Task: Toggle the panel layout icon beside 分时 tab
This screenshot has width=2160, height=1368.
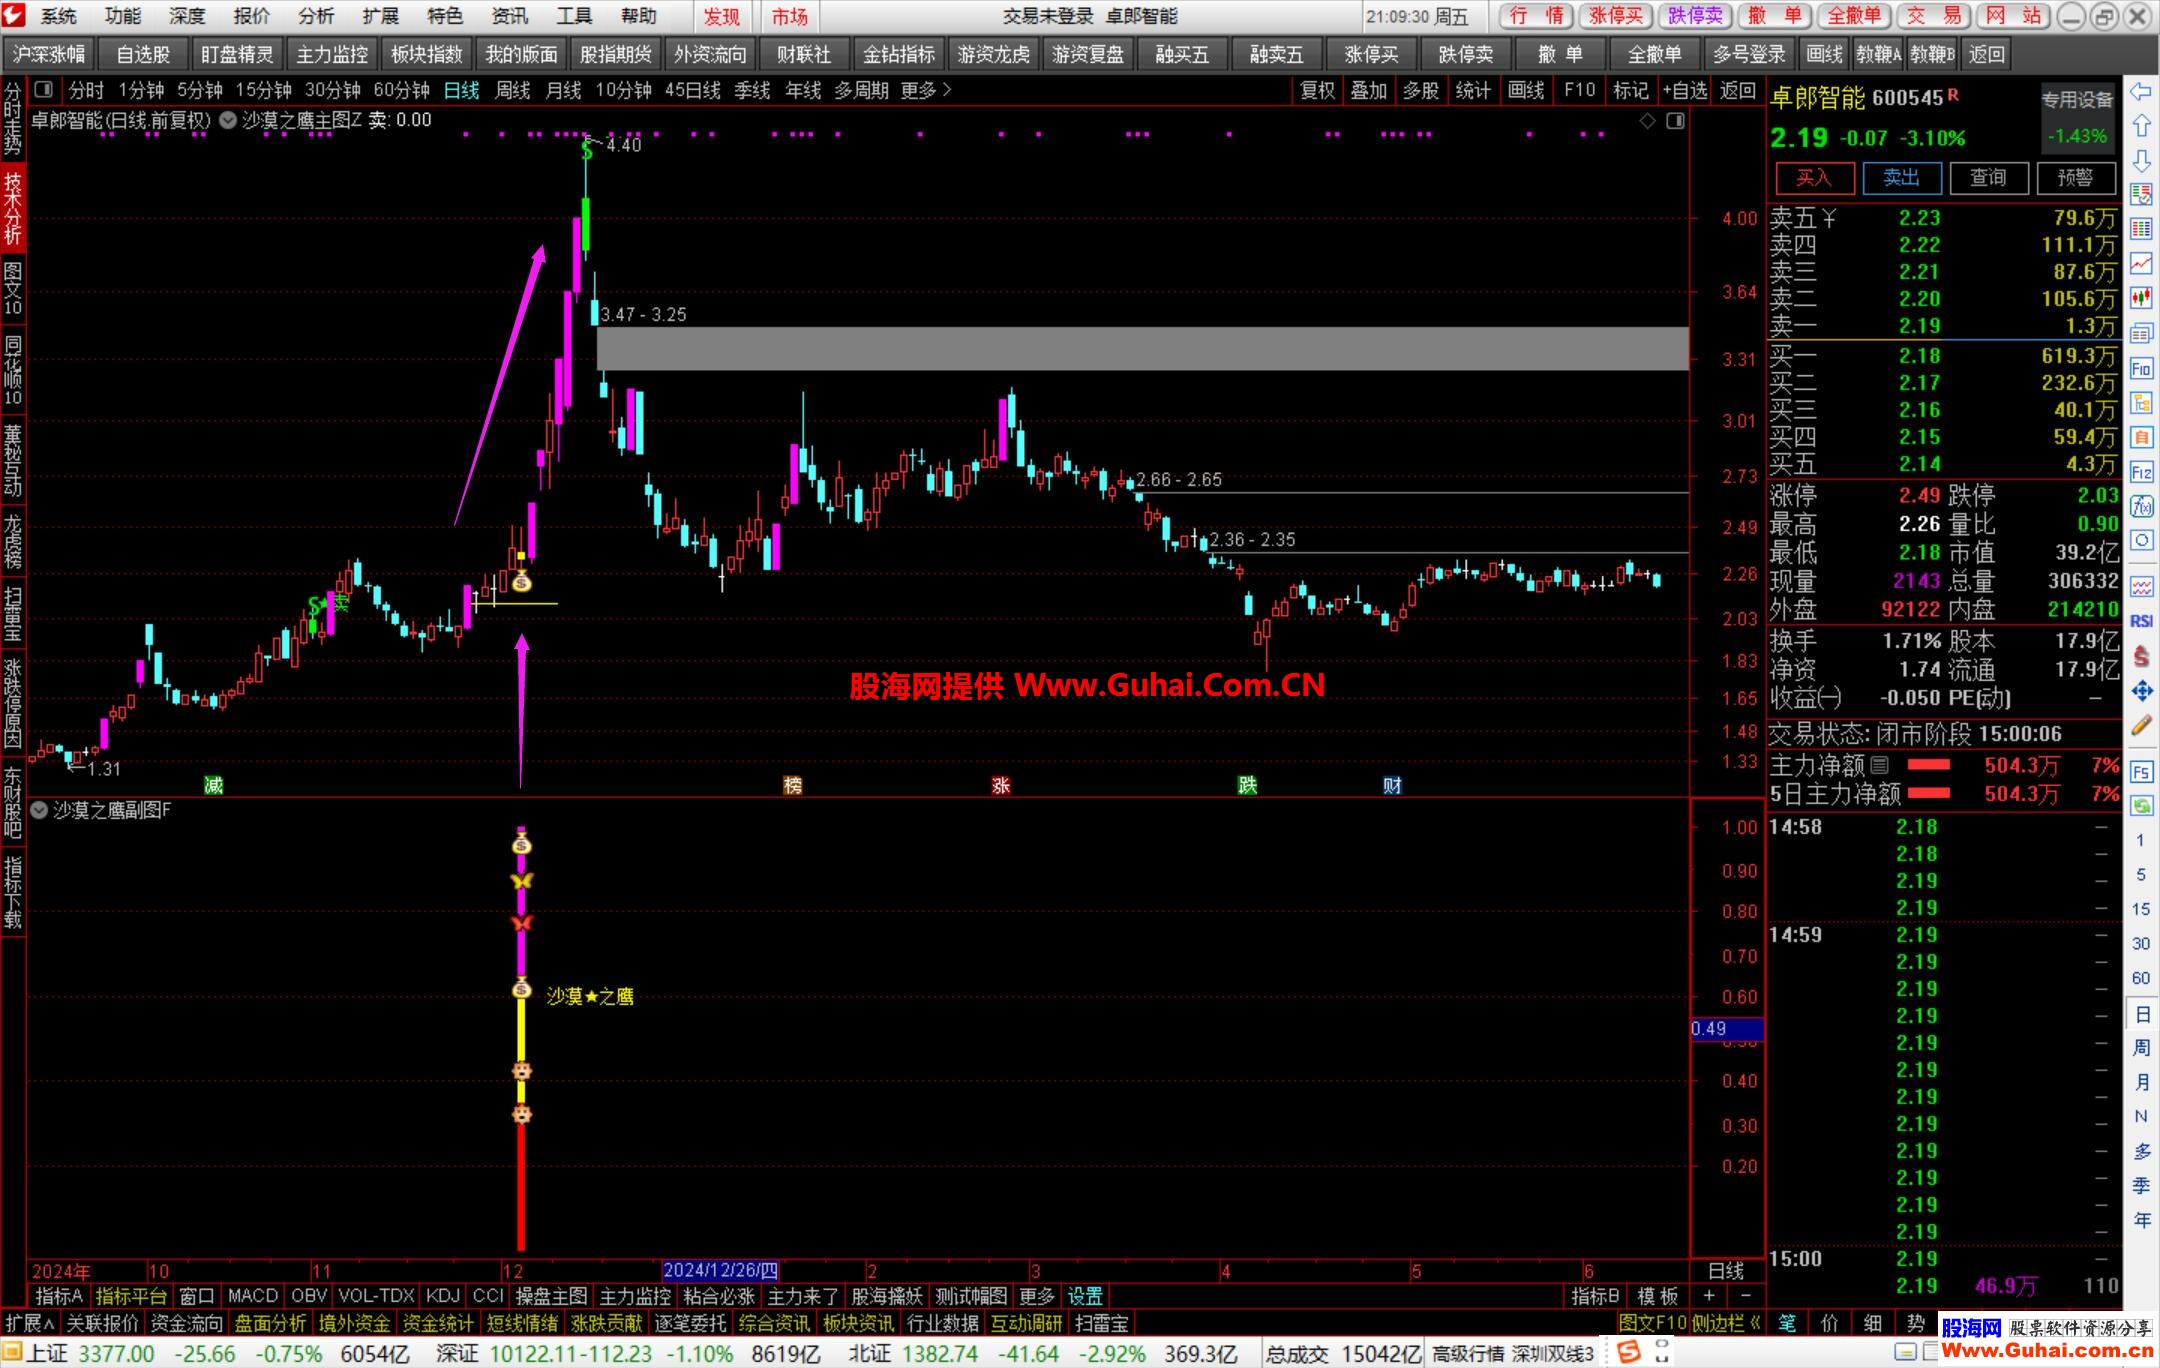Action: tap(43, 90)
